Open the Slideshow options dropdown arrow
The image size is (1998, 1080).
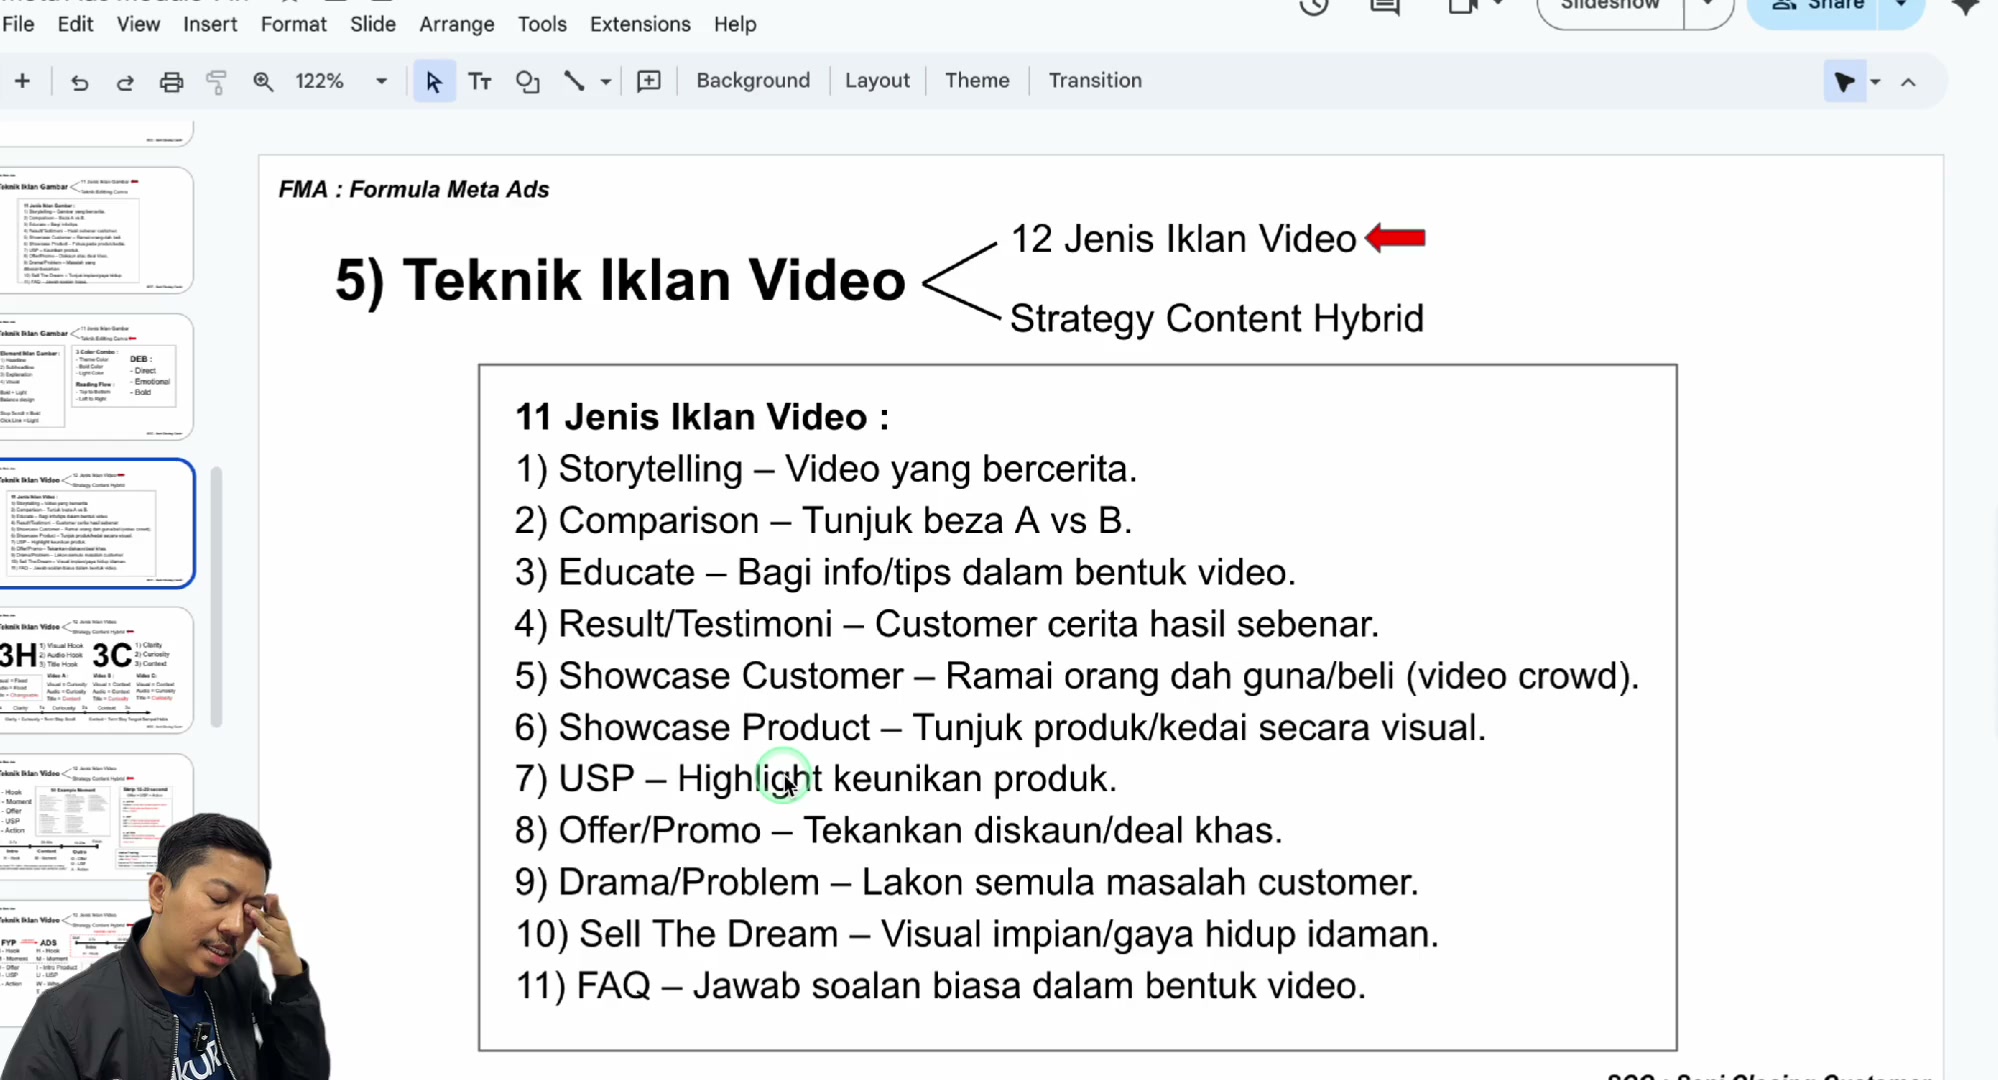pyautogui.click(x=1708, y=6)
